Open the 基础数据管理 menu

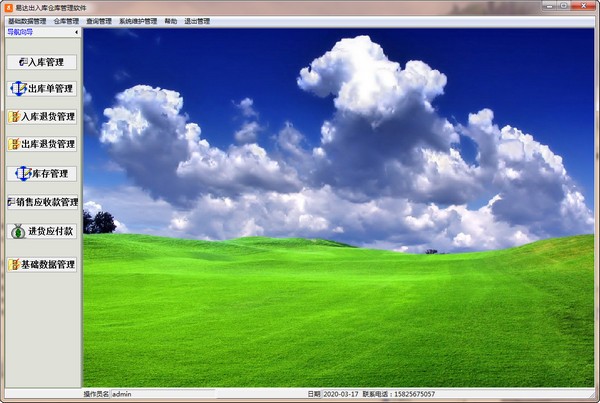pyautogui.click(x=27, y=21)
